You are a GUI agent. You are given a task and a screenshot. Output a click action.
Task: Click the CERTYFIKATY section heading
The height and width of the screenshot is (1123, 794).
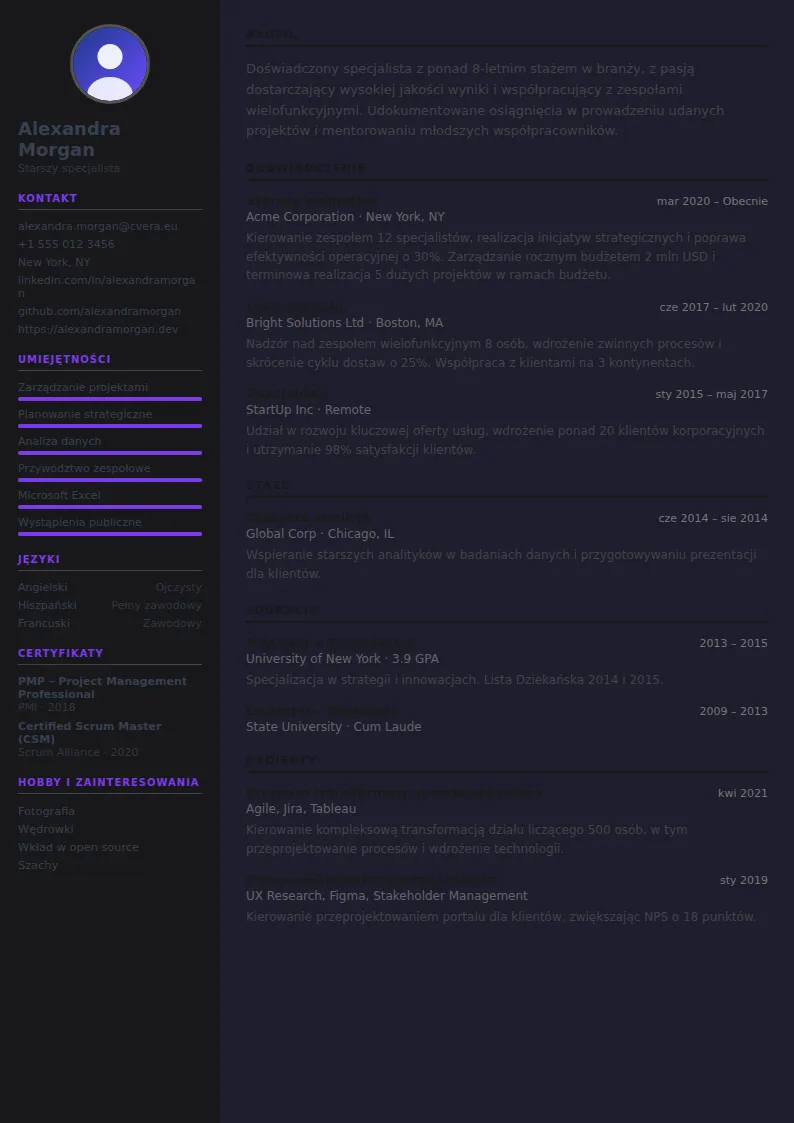60,653
